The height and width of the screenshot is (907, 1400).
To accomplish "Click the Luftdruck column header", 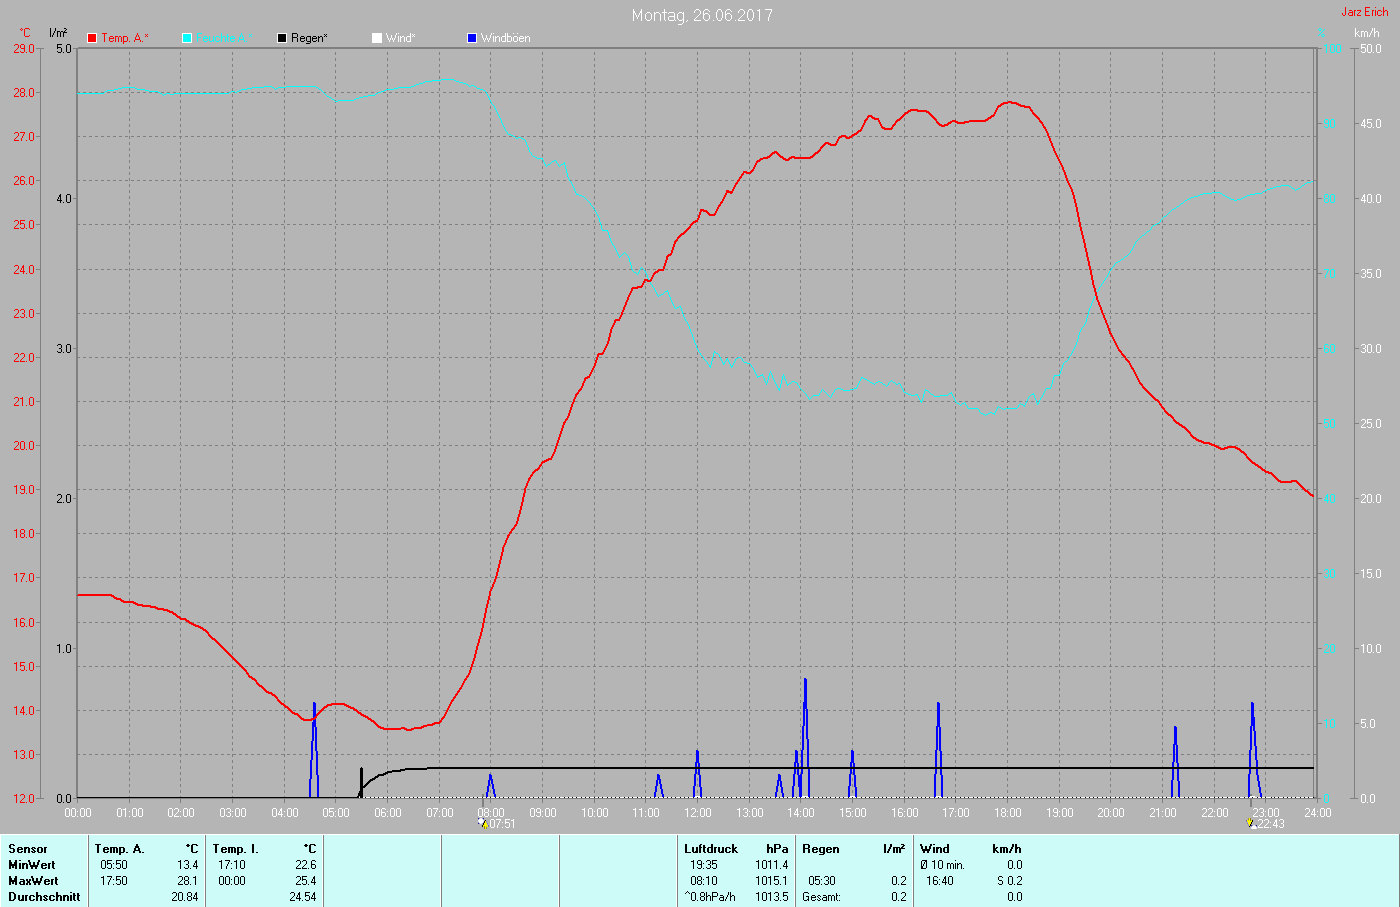I will coord(710,849).
